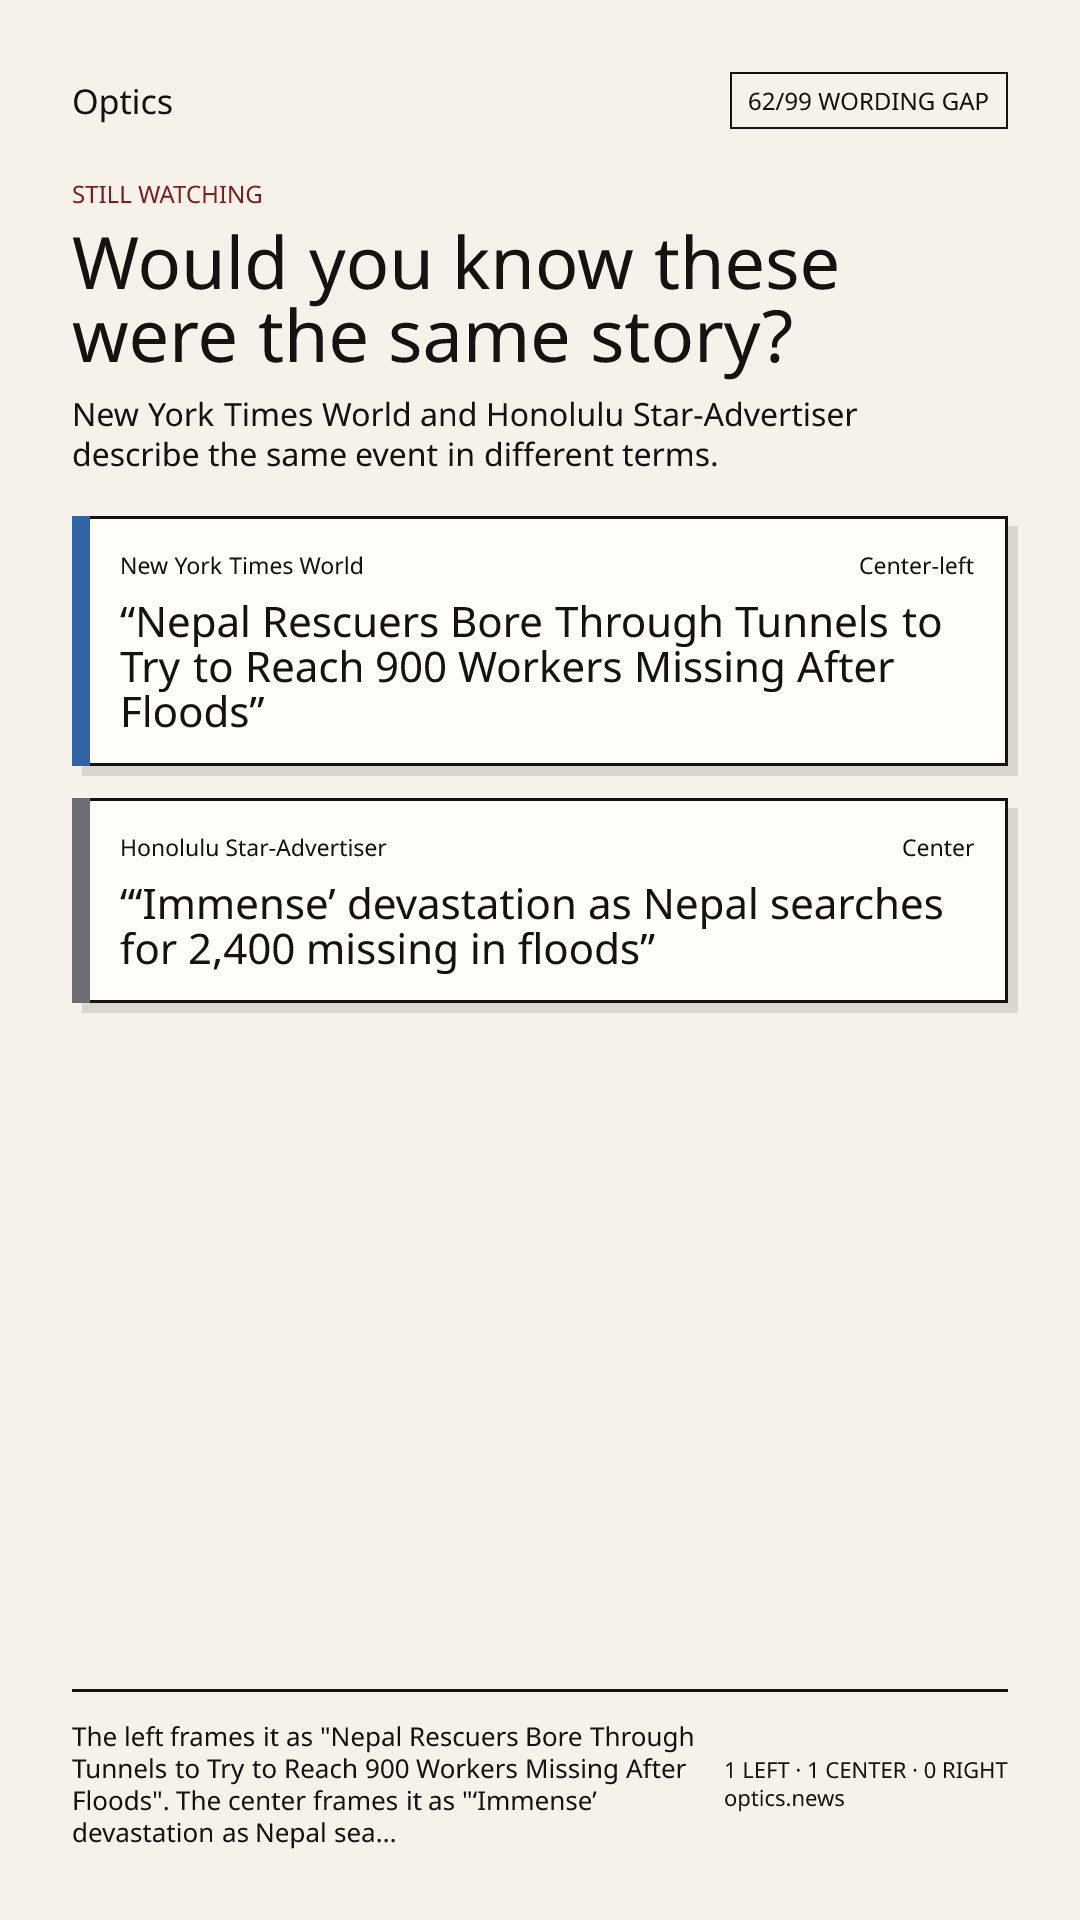The height and width of the screenshot is (1920, 1080).
Task: Click the Optics logo text
Action: [122, 102]
